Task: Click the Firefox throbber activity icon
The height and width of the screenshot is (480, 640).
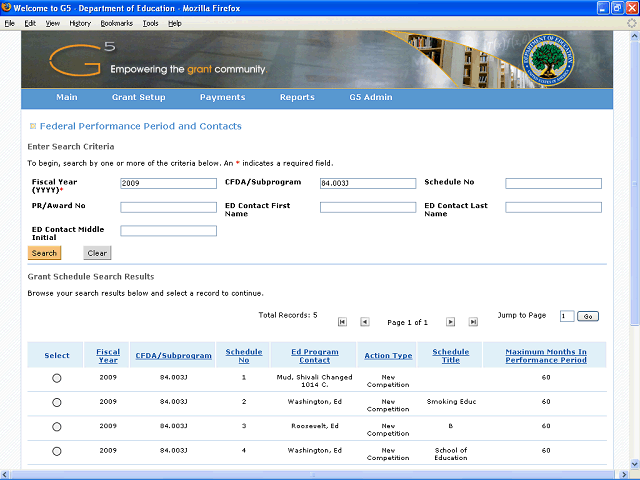Action: click(x=630, y=22)
